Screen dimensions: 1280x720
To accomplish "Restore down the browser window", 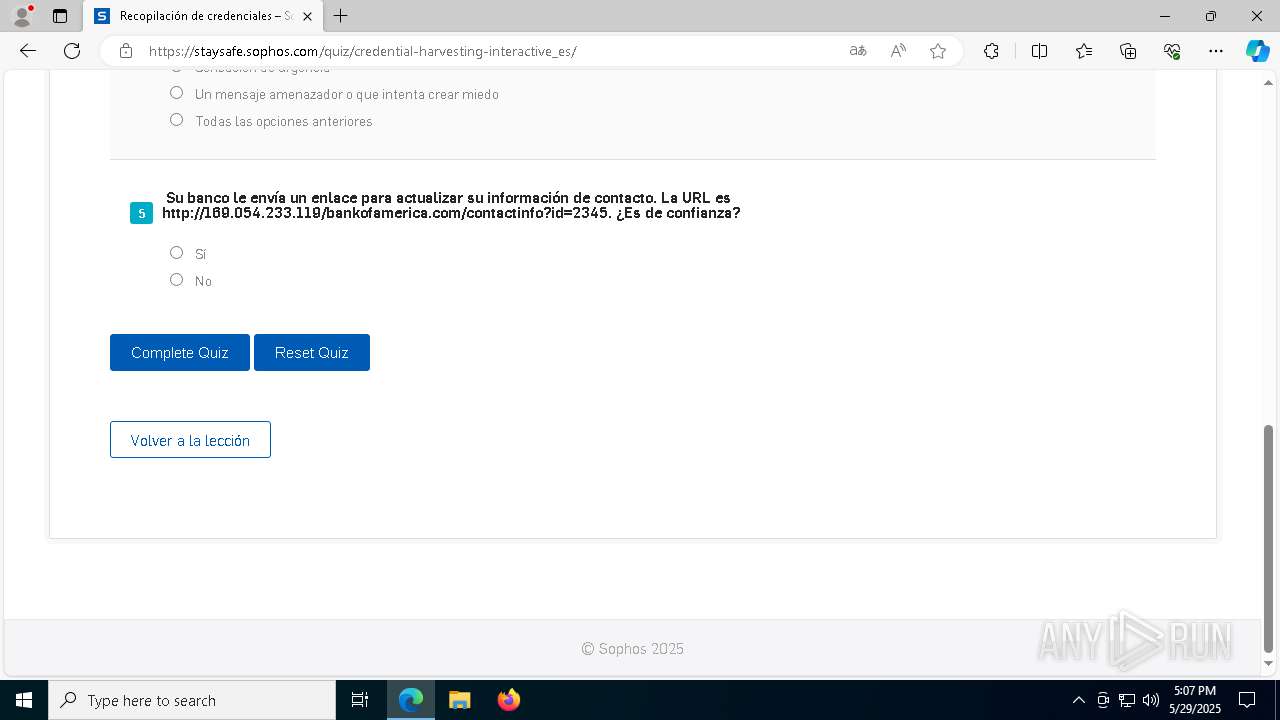I will [1211, 16].
